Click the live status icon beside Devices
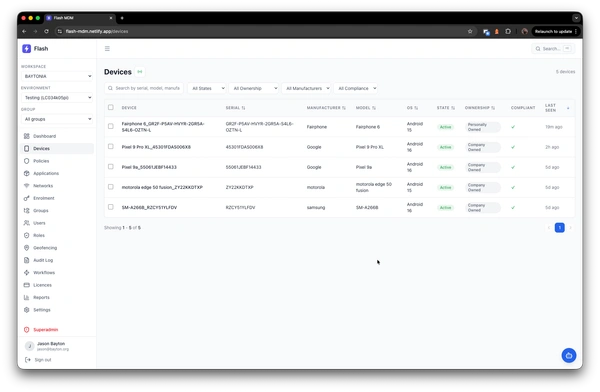 click(140, 72)
